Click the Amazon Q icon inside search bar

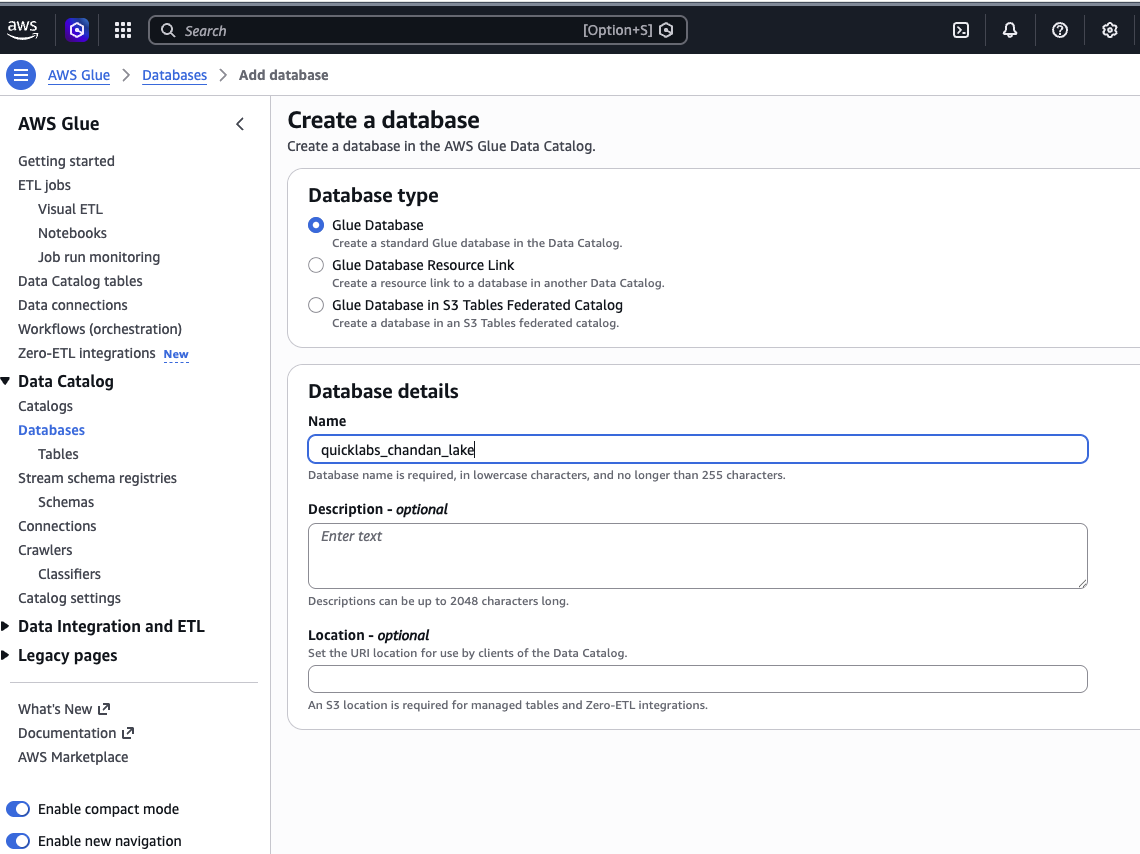tap(666, 30)
